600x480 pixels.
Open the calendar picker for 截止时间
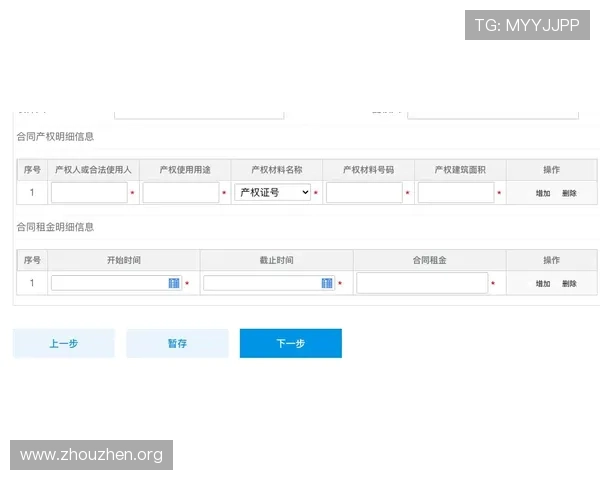[327, 283]
